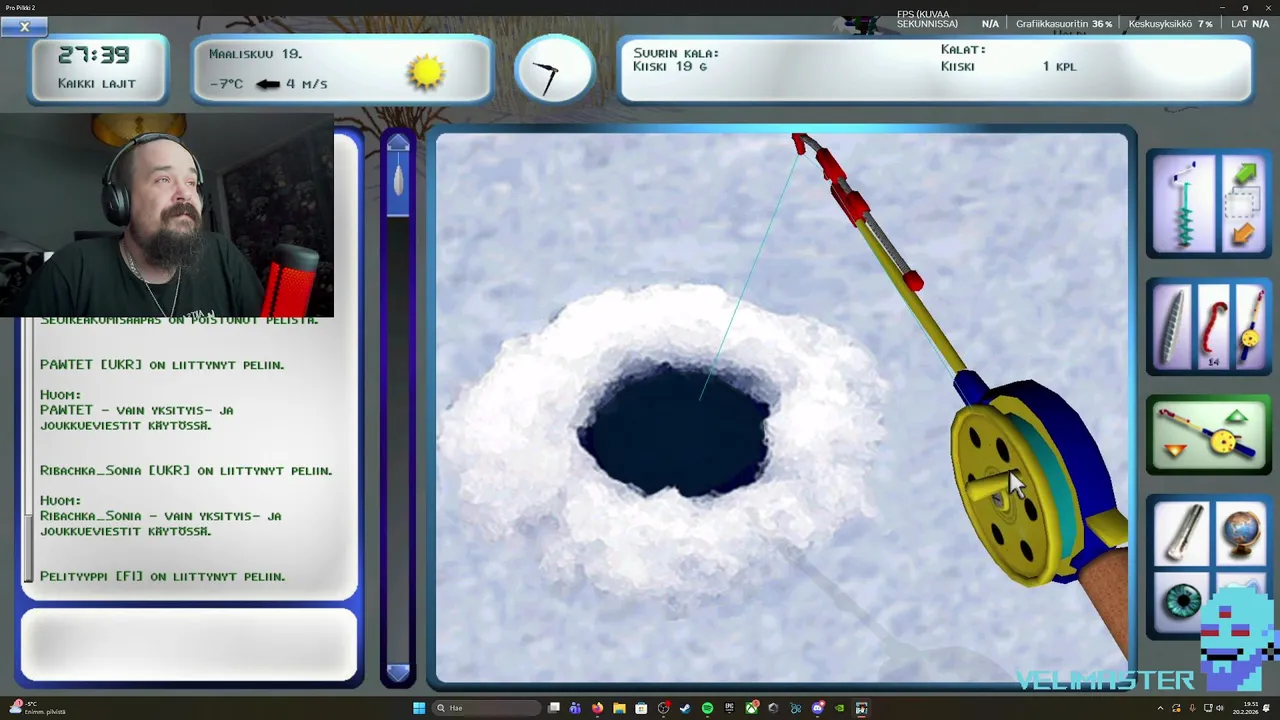Viewport: 1280px width, 720px height.
Task: Click the microphone tray icon
Action: tap(1192, 708)
